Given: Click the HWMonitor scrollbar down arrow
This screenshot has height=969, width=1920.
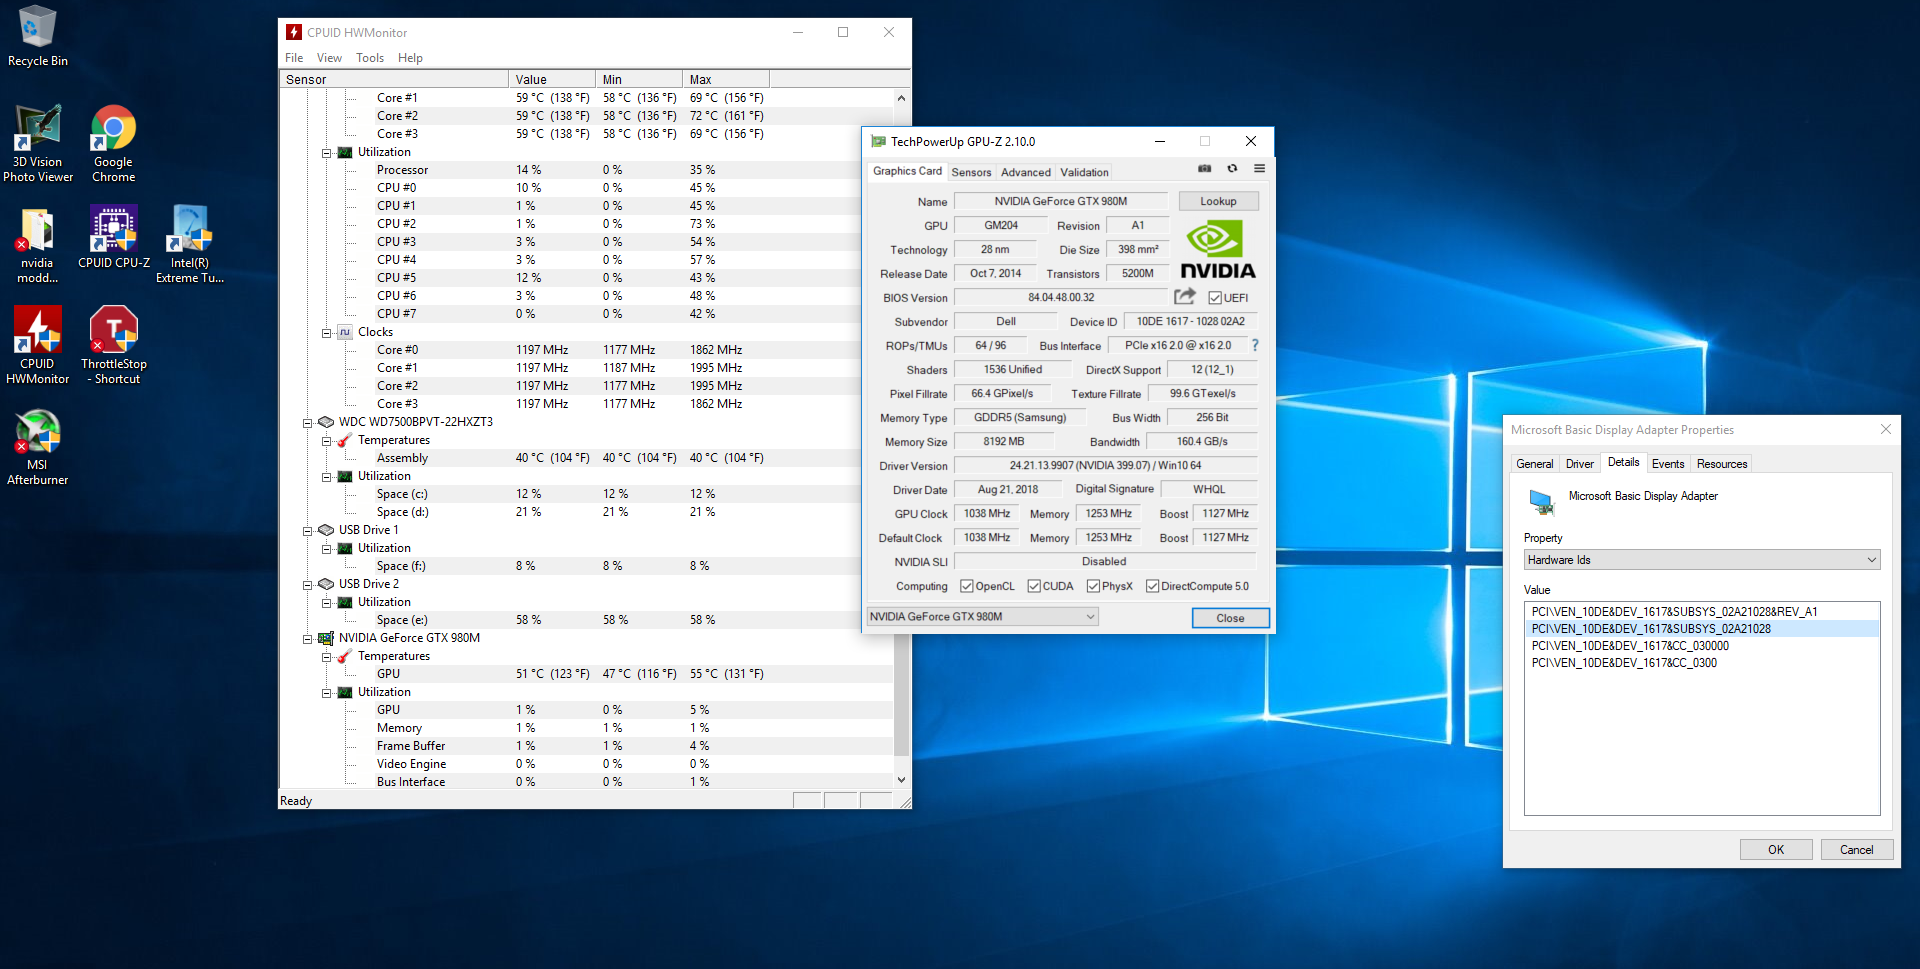Looking at the screenshot, I should (x=901, y=780).
